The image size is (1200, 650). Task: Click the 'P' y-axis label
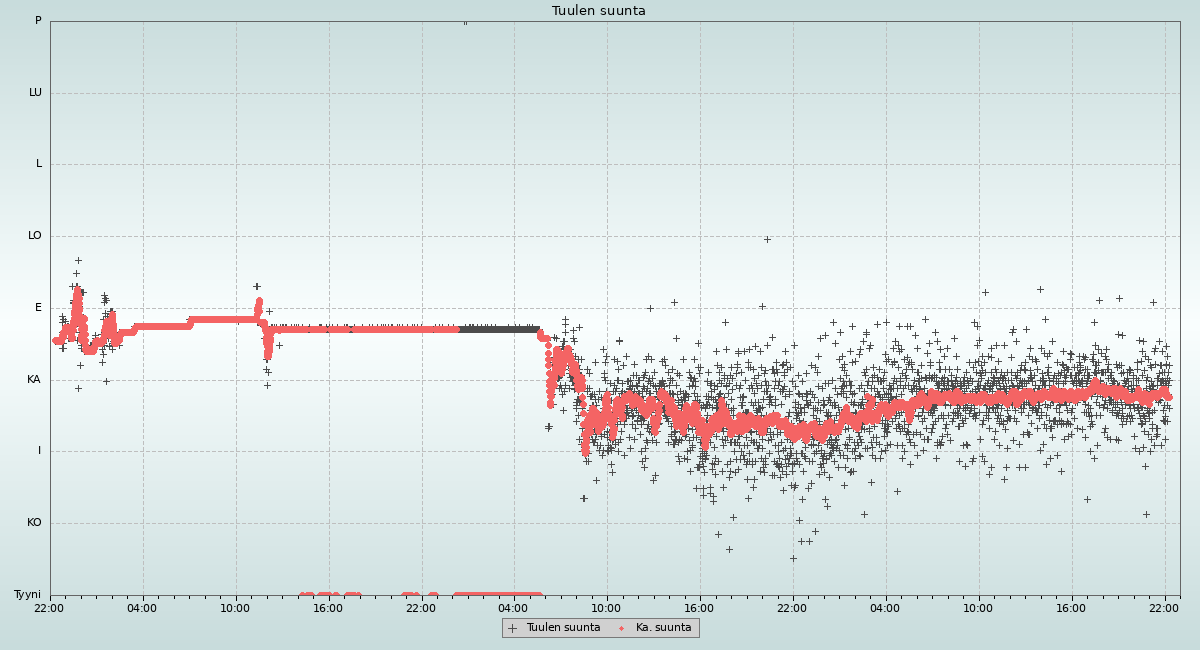point(38,21)
